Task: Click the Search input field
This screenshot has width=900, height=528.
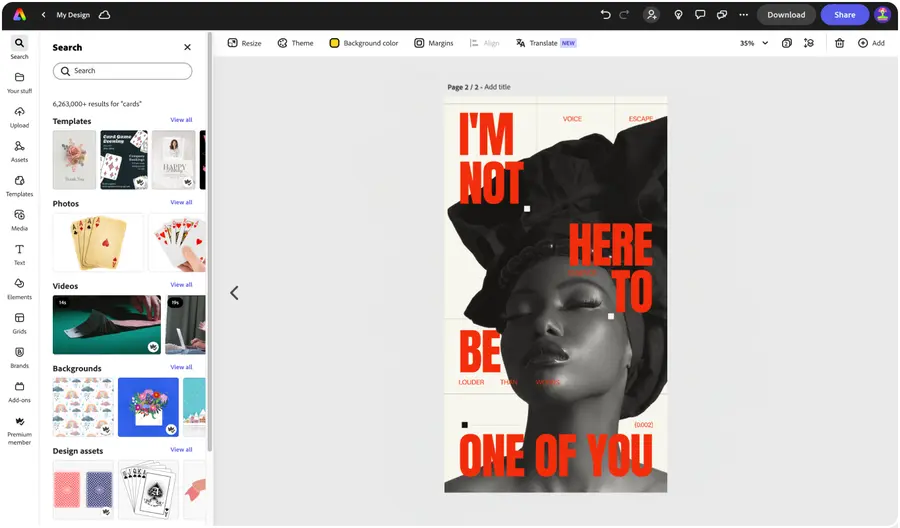Action: (122, 71)
